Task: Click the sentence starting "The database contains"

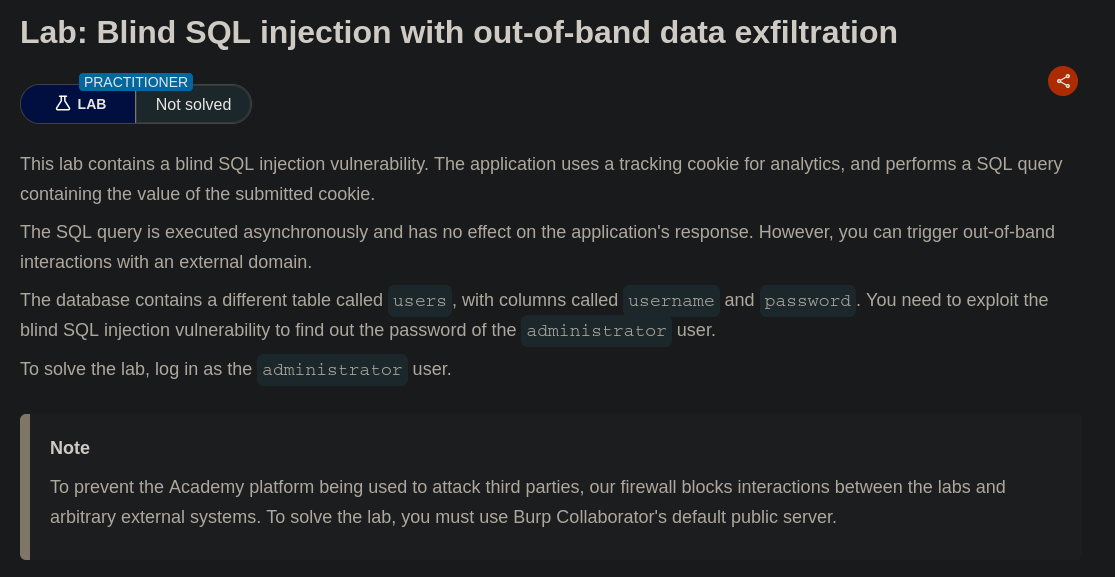Action: tap(200, 300)
